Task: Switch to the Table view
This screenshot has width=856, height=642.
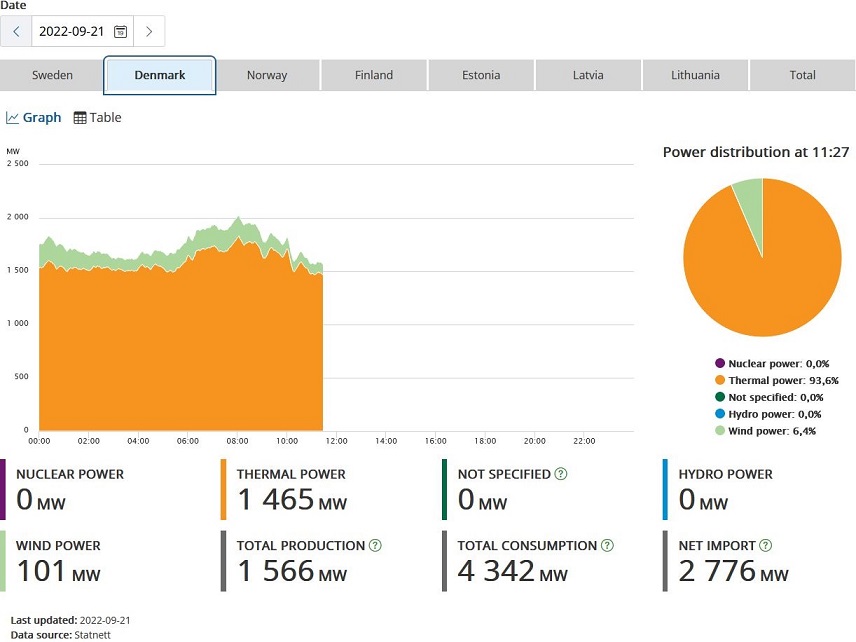Action: (98, 117)
